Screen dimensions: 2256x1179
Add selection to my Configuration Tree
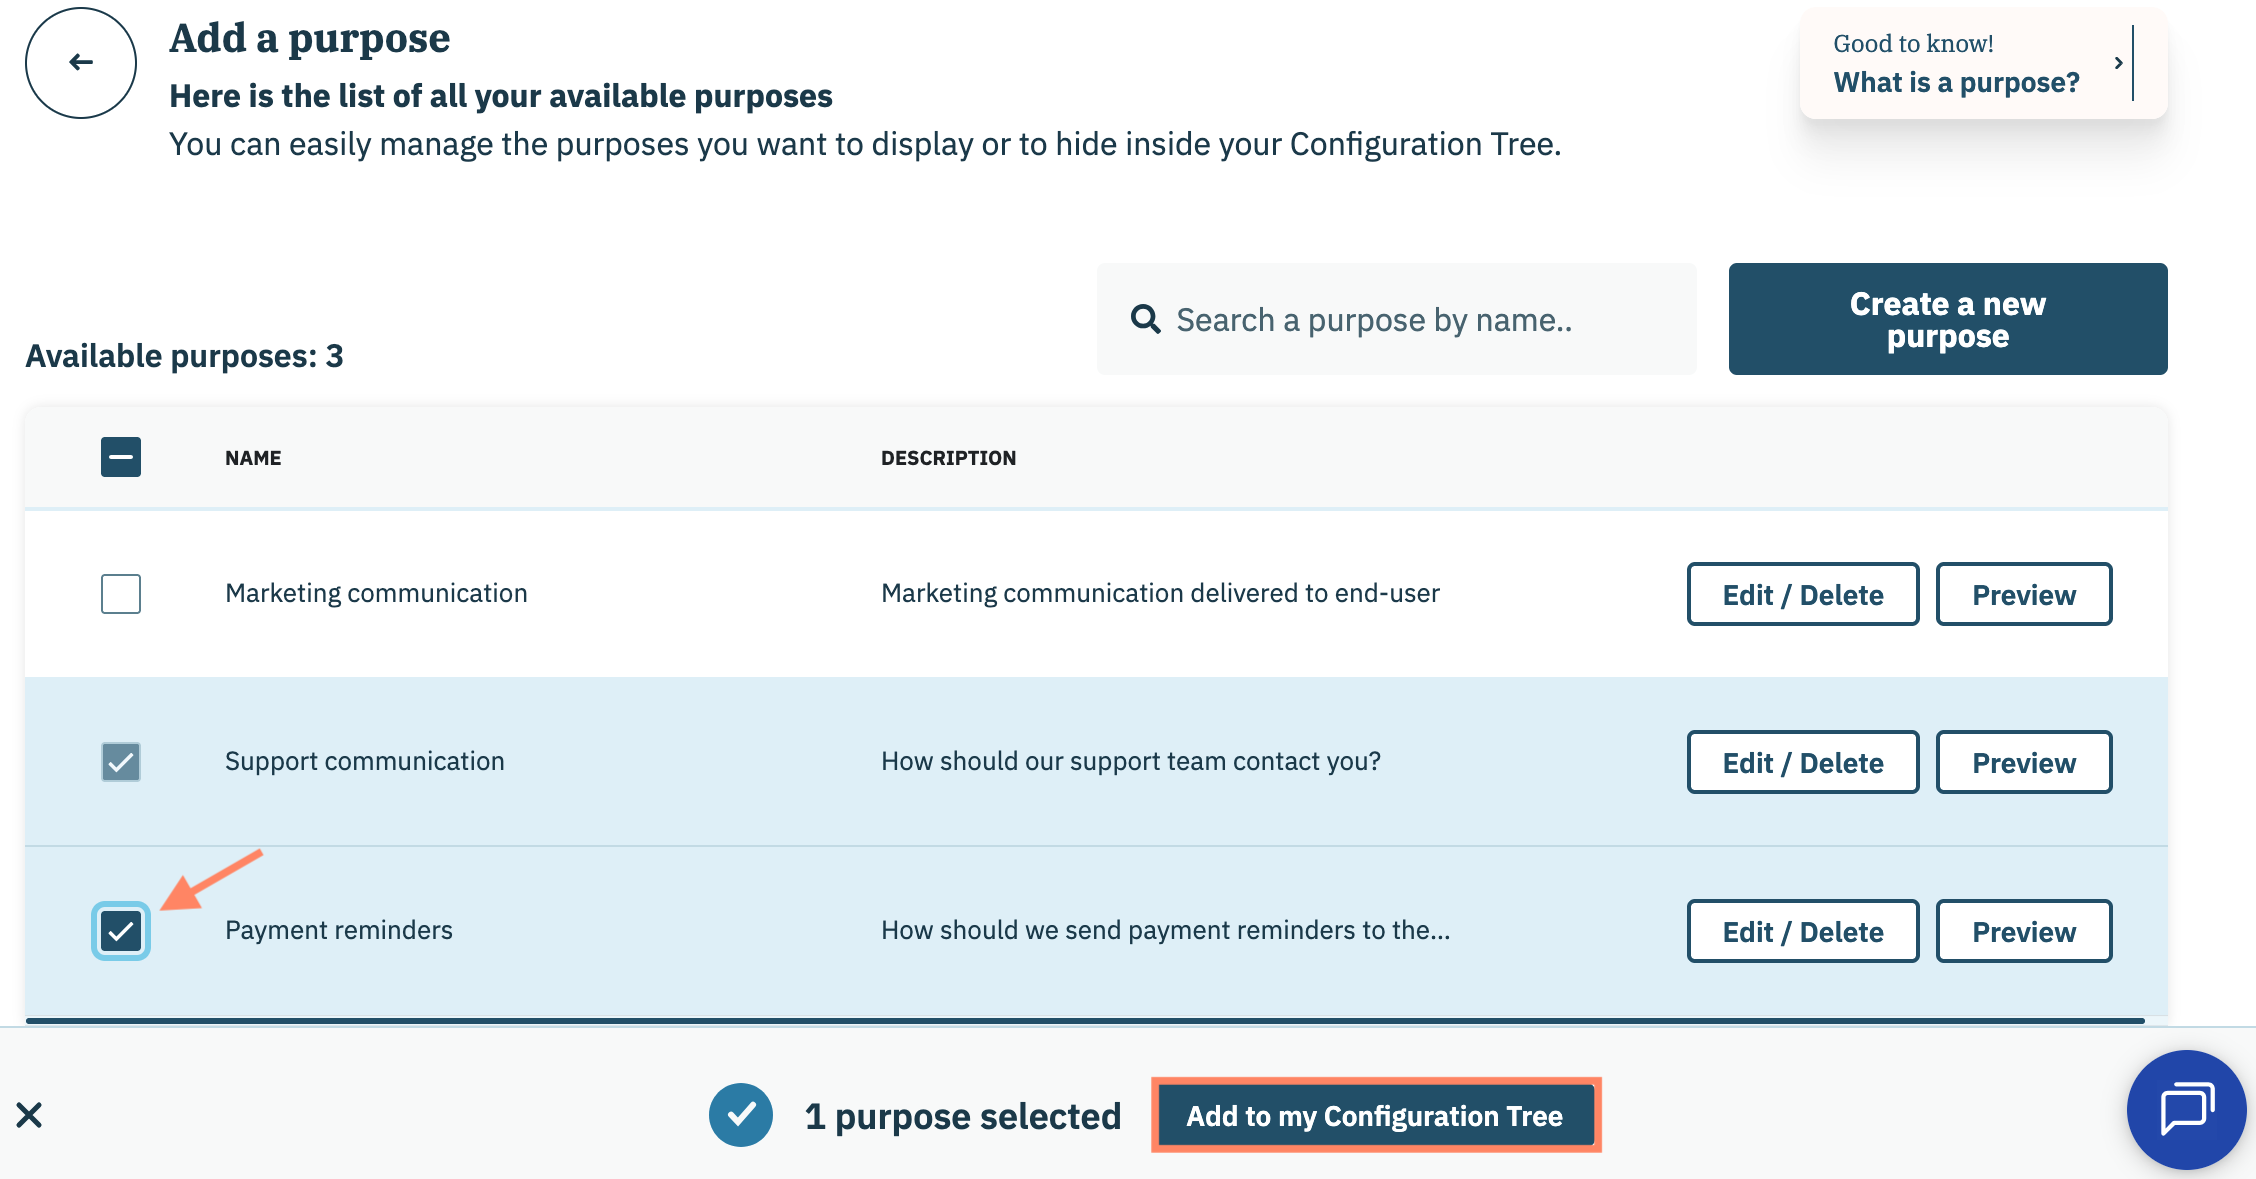1375,1115
